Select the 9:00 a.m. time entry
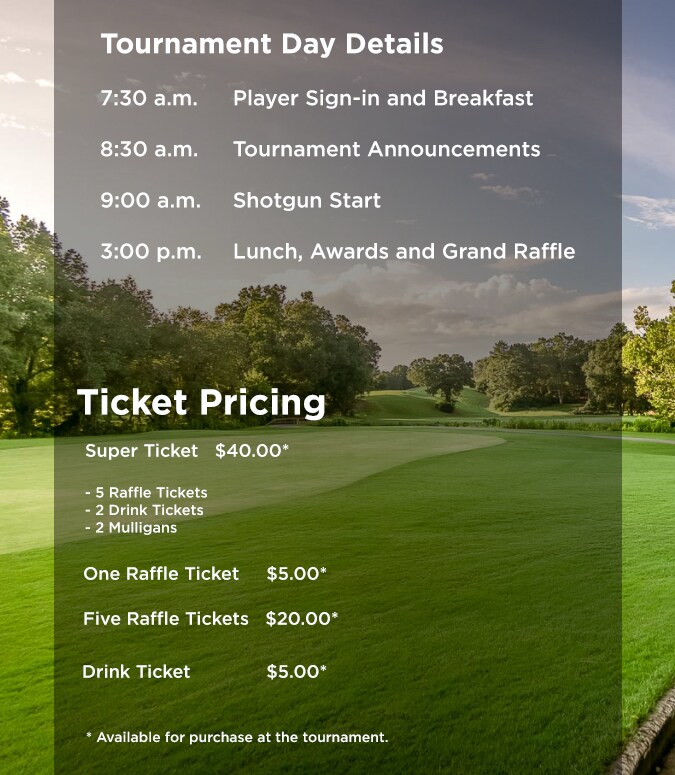This screenshot has width=675, height=775. 150,201
